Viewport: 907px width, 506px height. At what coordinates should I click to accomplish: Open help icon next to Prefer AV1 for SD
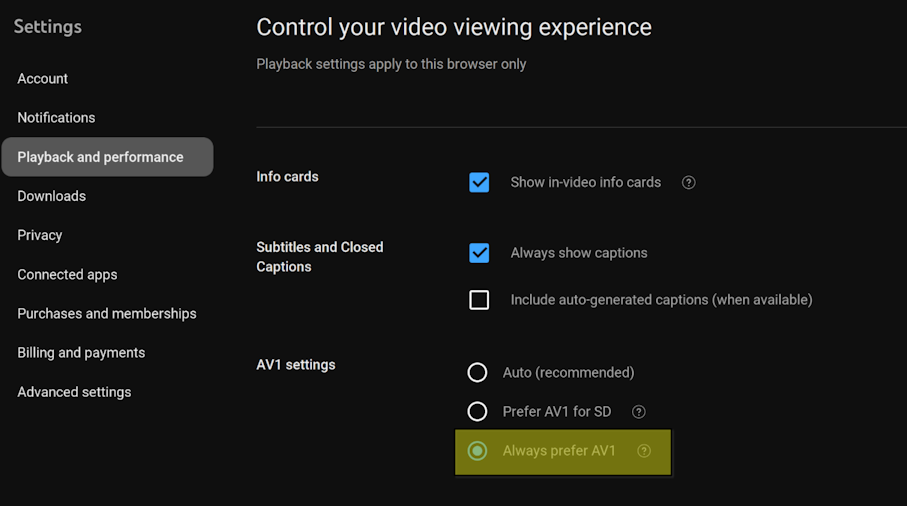coord(639,412)
